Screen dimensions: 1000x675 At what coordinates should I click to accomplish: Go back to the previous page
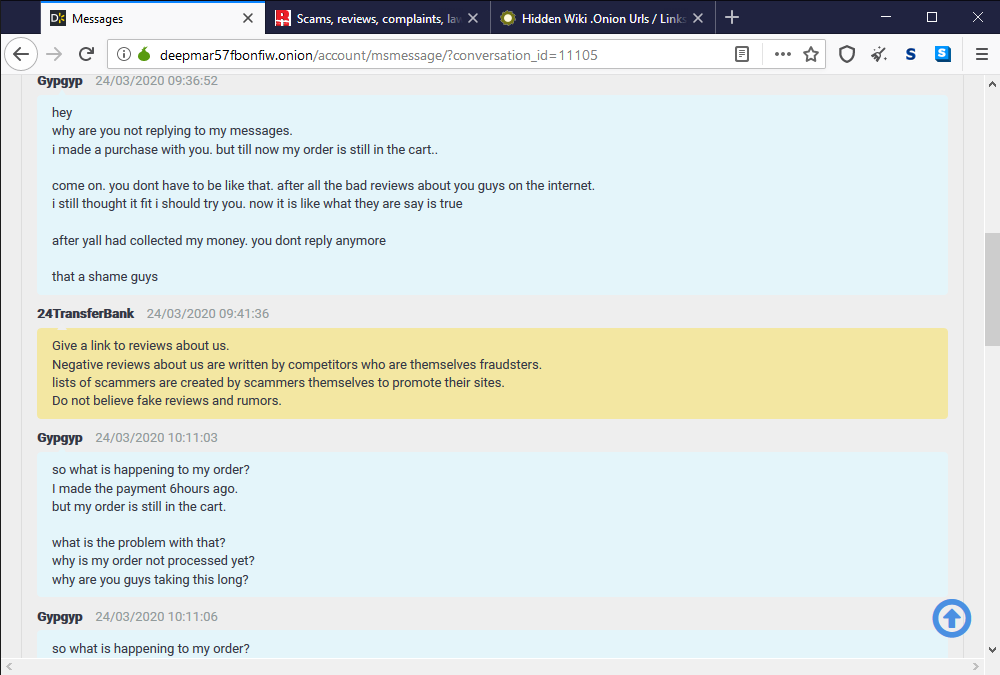point(21,54)
